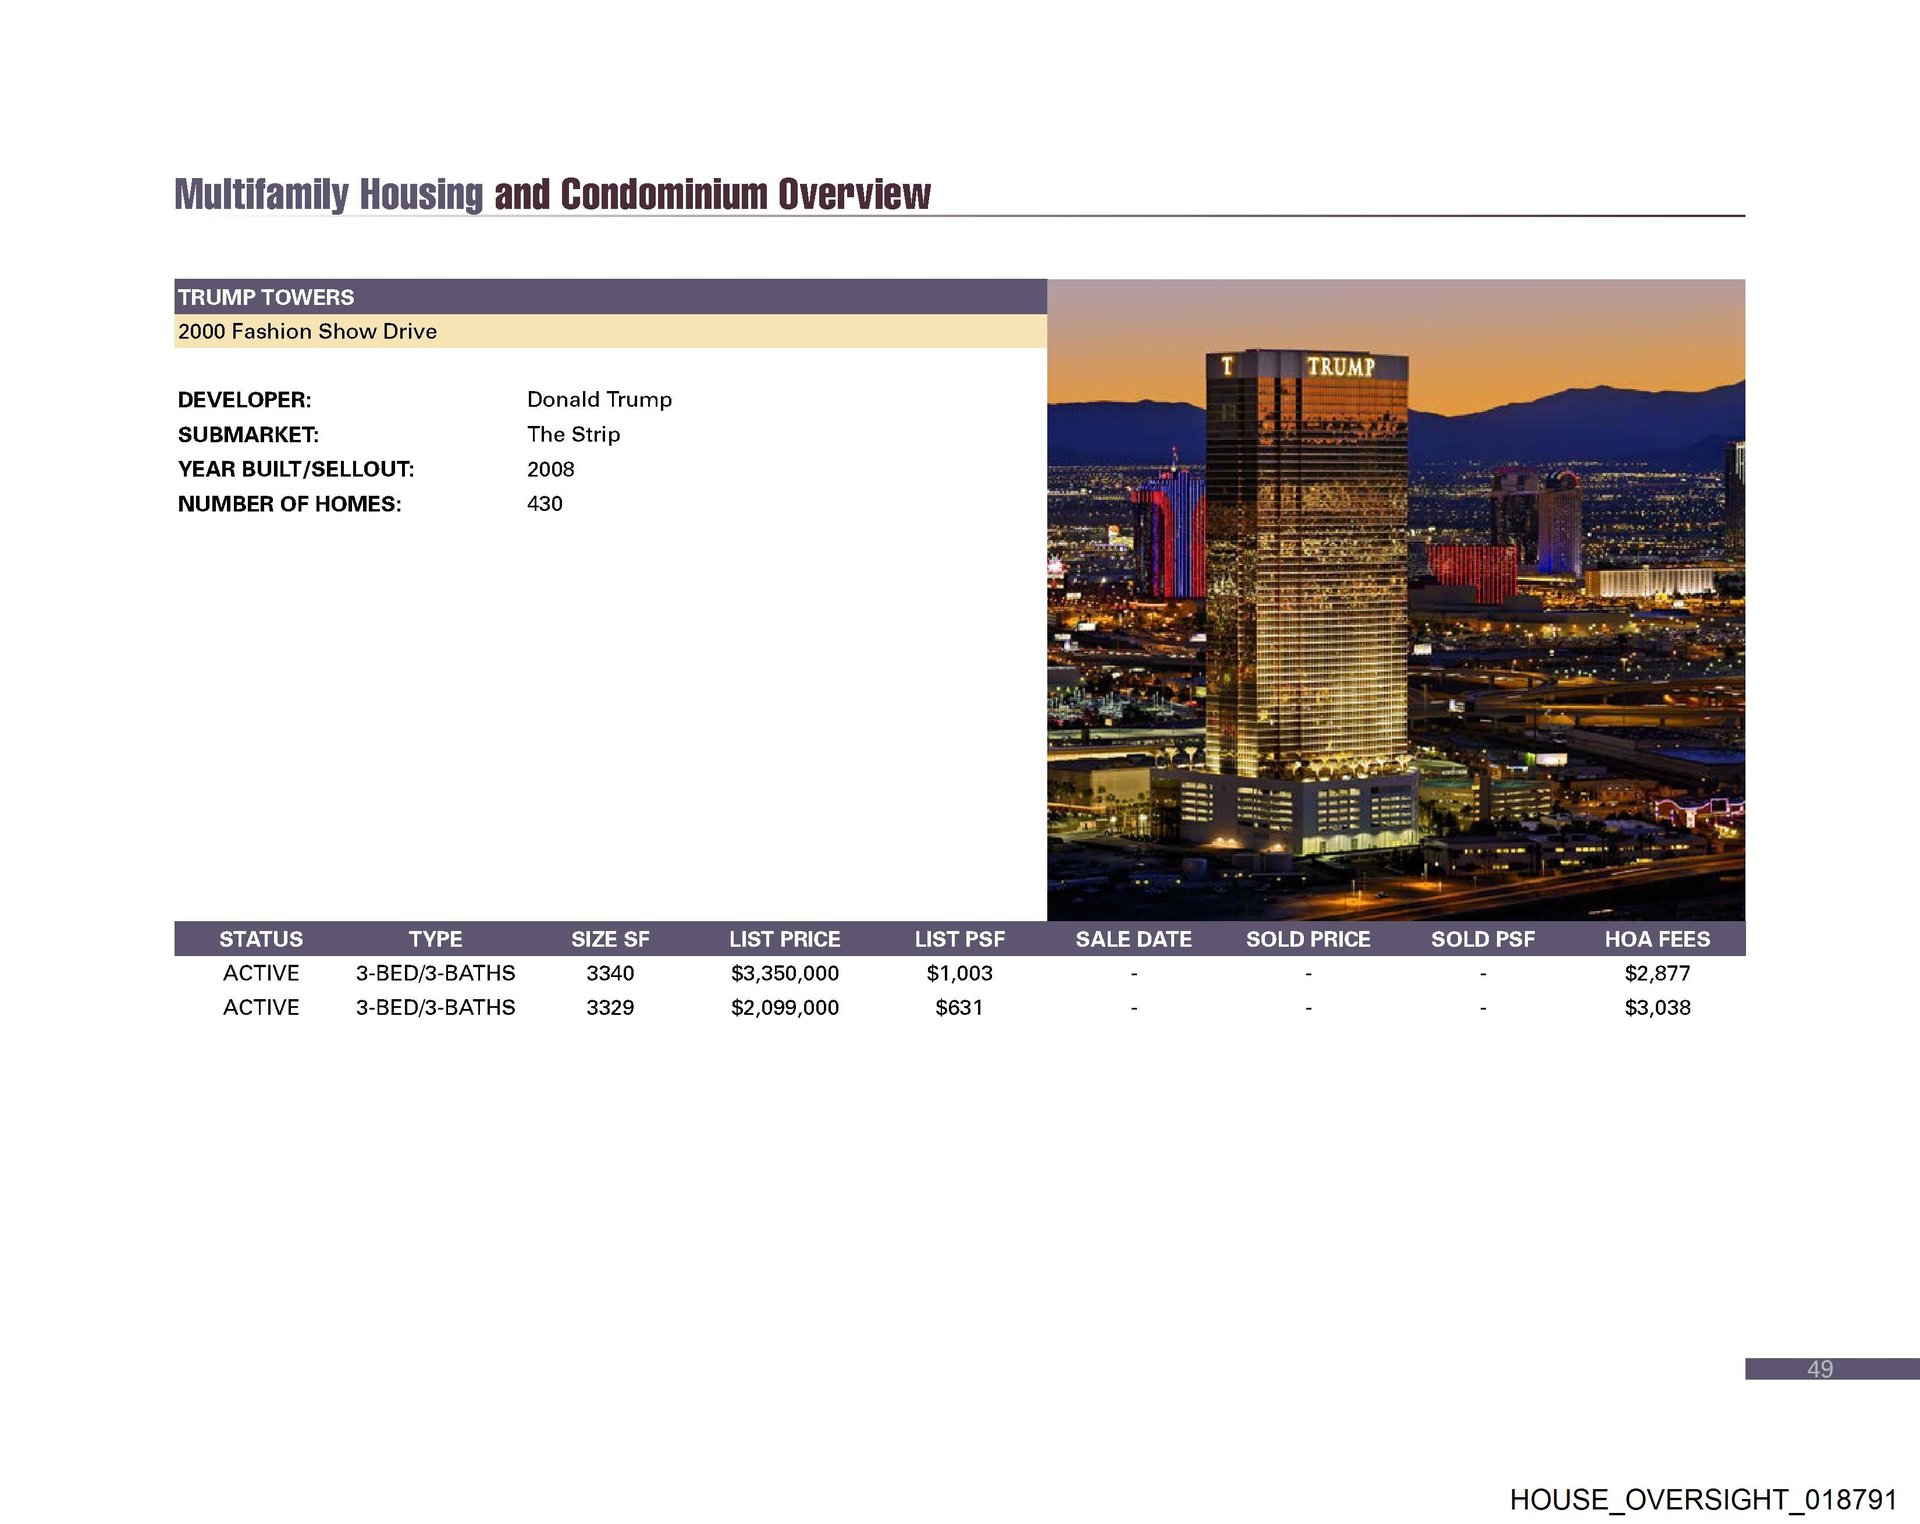The height and width of the screenshot is (1524, 1920).
Task: Click the SOLD PRICE column header
Action: coord(1308,939)
